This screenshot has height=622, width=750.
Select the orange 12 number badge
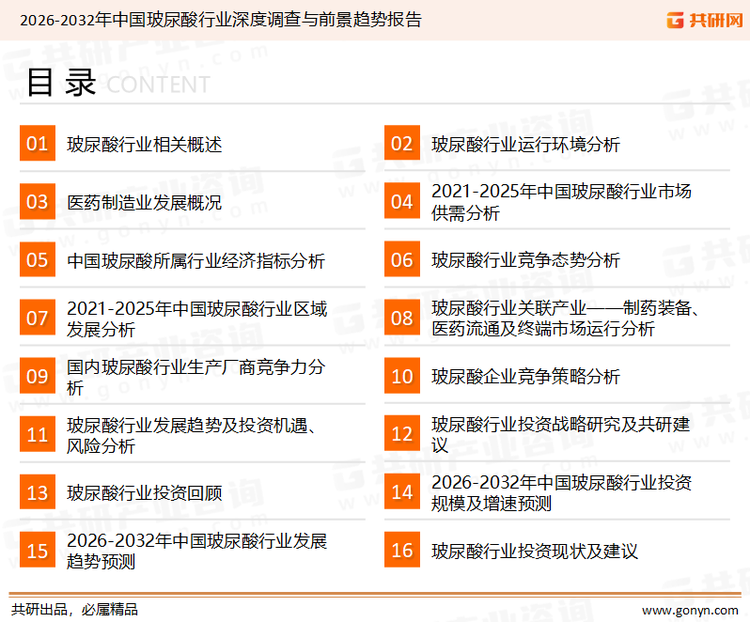402,434
